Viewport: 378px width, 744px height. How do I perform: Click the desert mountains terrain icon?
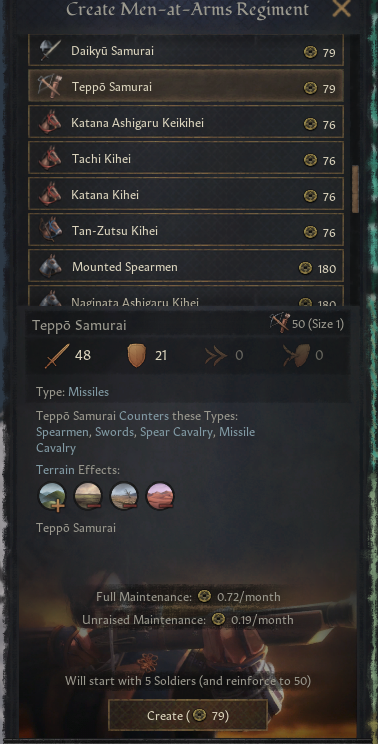(160, 496)
